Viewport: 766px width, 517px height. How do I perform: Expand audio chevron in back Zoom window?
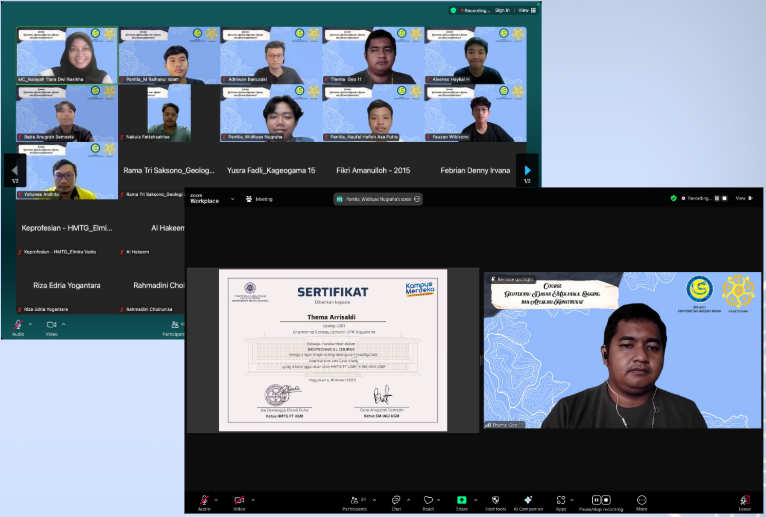(x=30, y=324)
